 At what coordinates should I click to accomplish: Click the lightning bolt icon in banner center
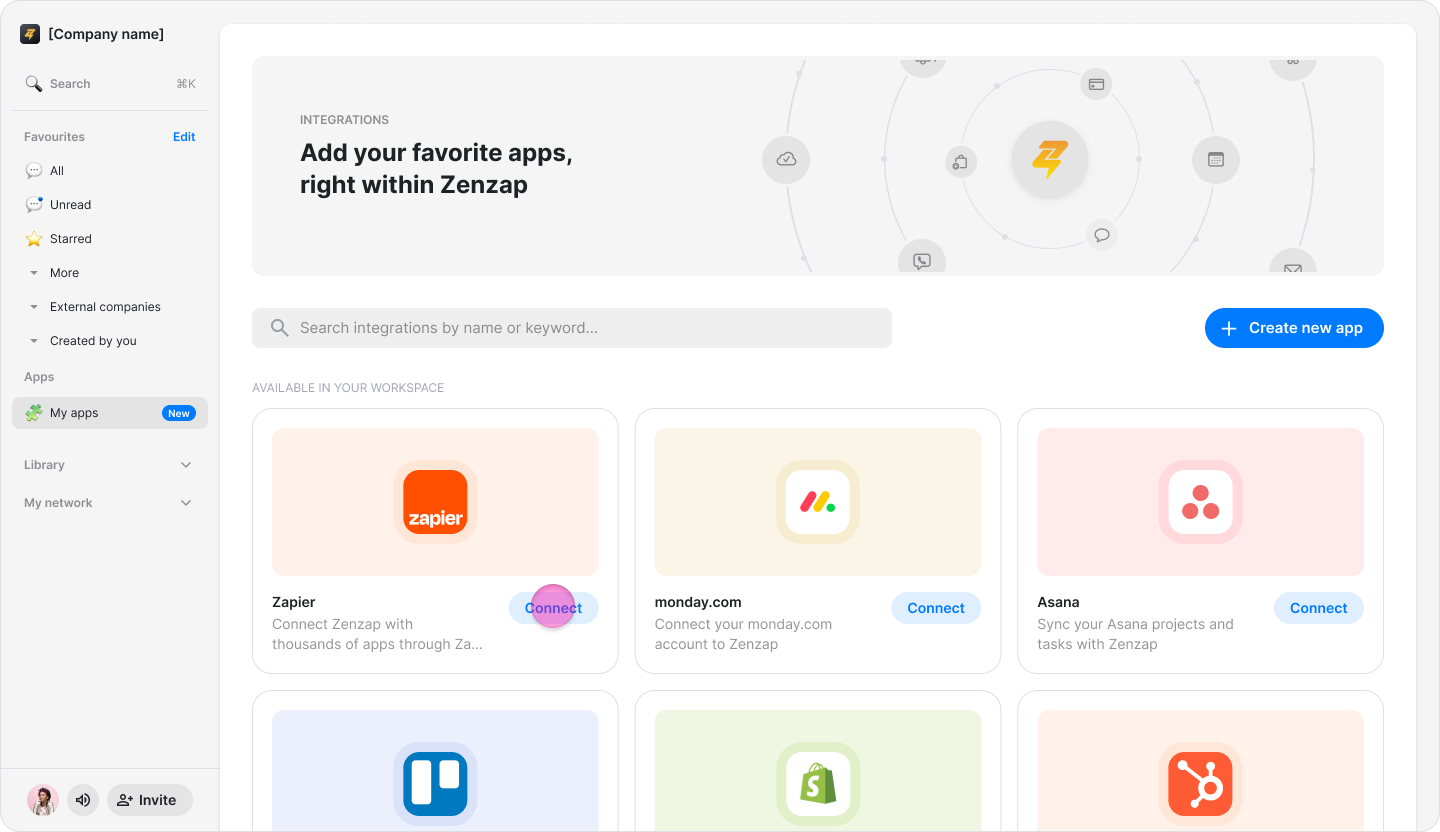pos(1050,160)
